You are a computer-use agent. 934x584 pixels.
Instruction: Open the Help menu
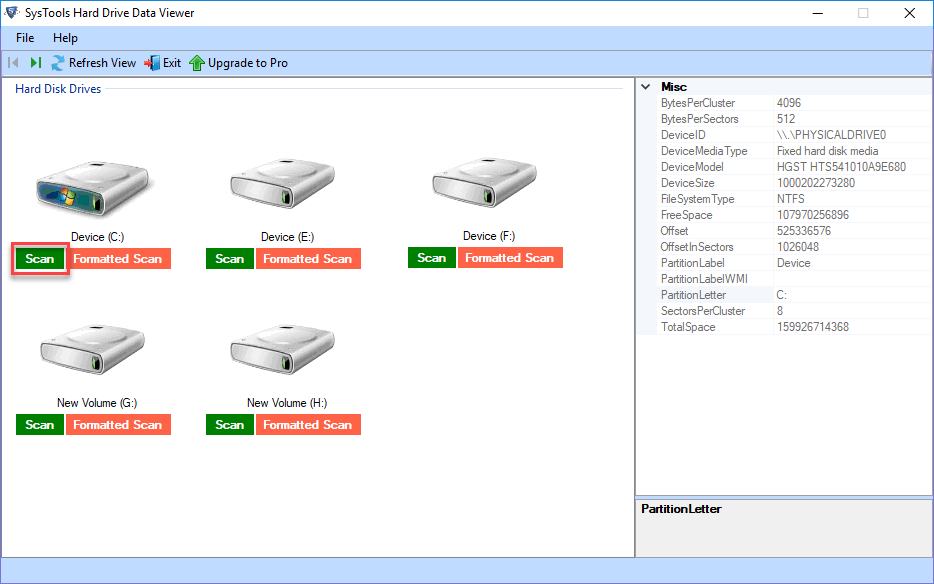(66, 38)
